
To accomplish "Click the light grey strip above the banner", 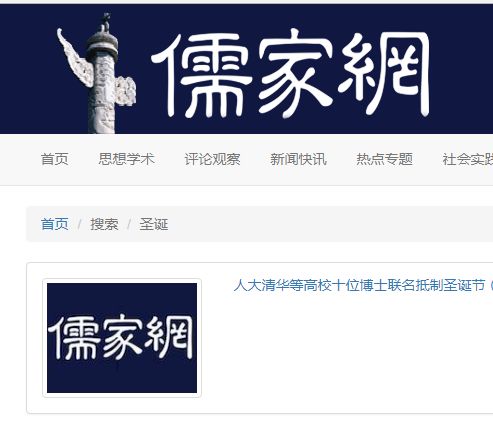I will coord(246,2).
